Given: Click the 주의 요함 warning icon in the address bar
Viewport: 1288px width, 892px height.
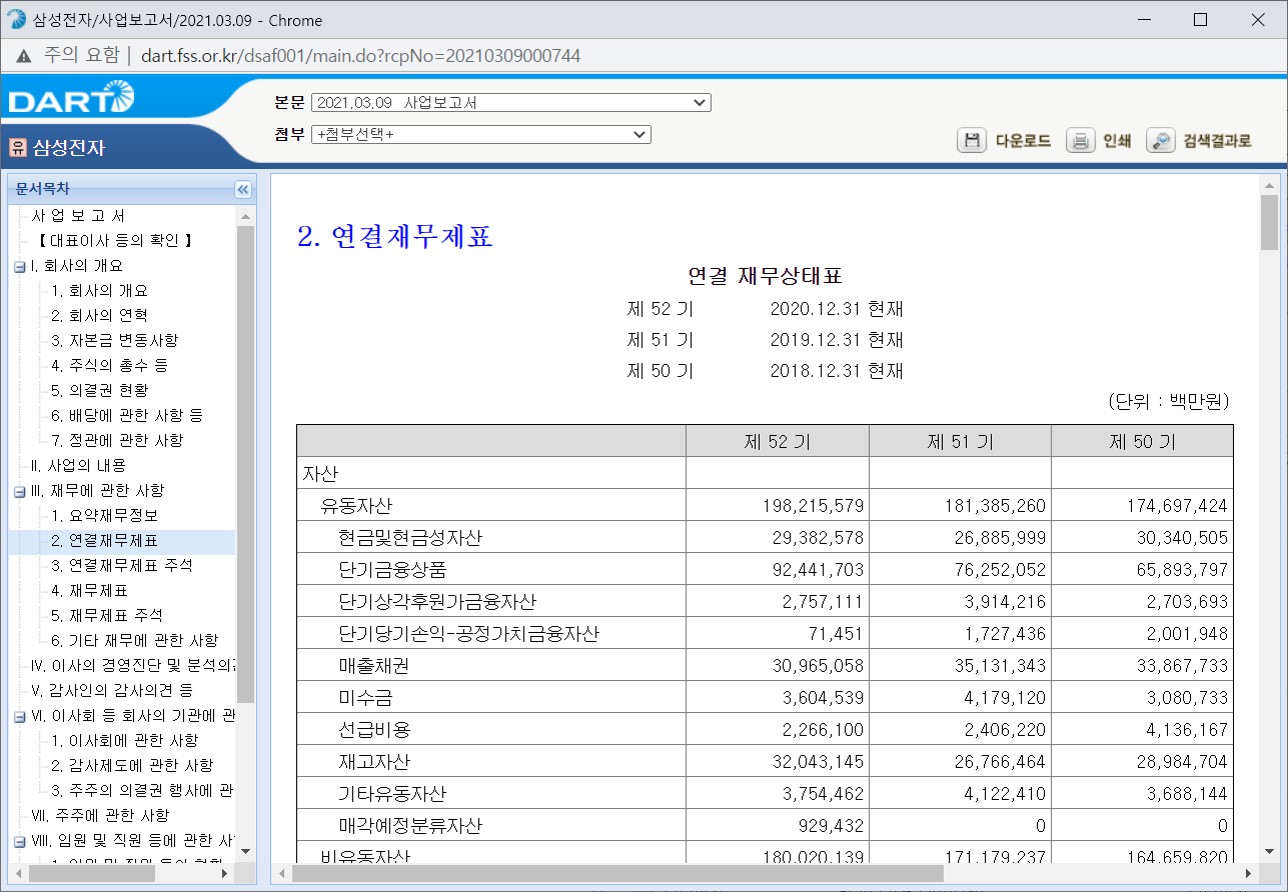Looking at the screenshot, I should click(x=23, y=56).
